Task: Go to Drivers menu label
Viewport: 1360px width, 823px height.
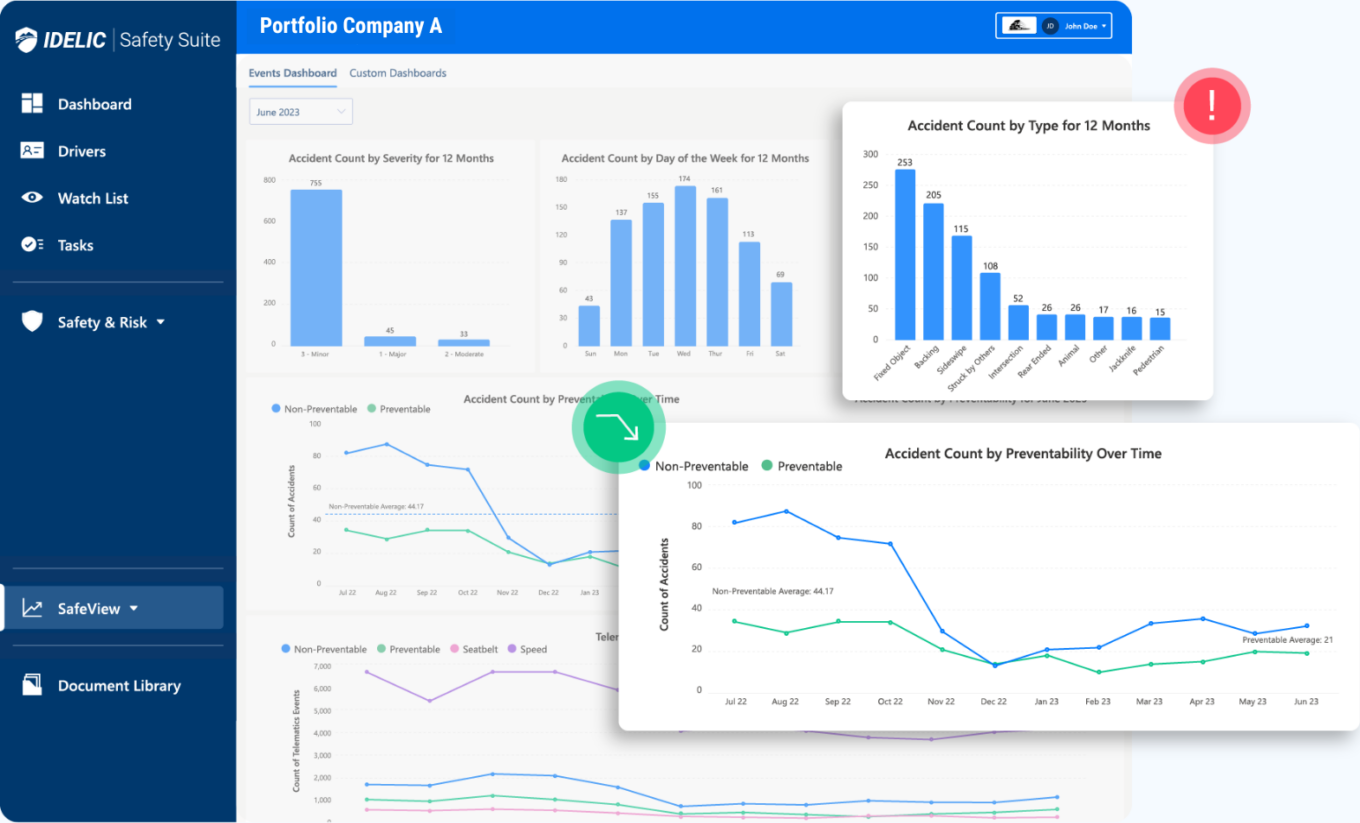Action: 82,151
